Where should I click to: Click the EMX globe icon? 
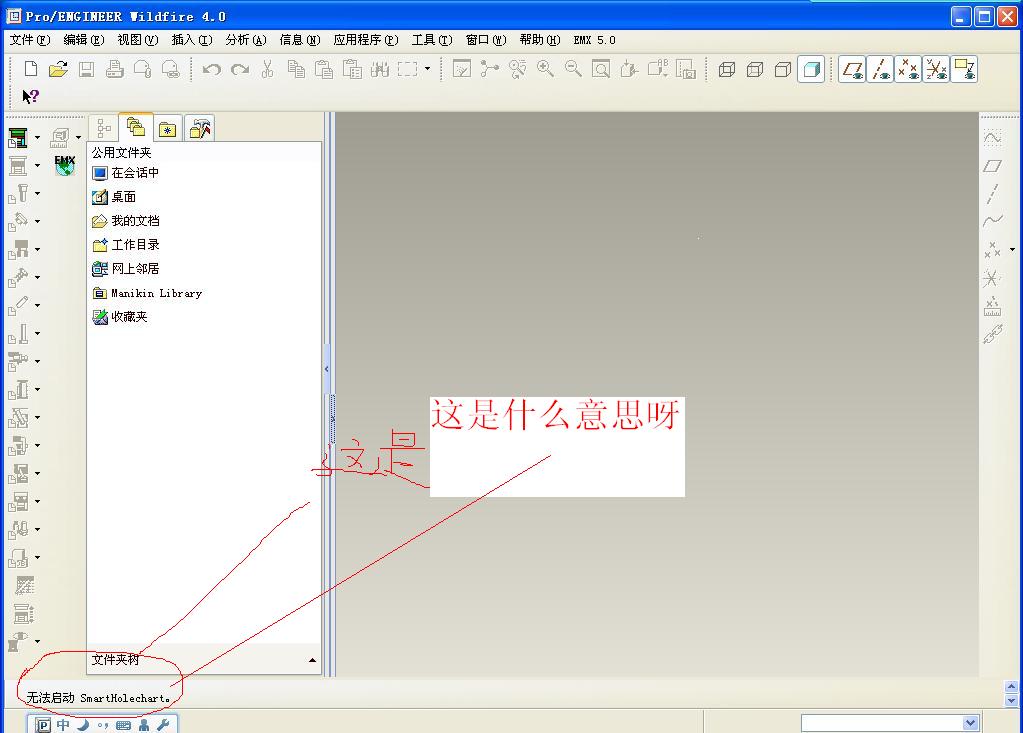coord(65,165)
